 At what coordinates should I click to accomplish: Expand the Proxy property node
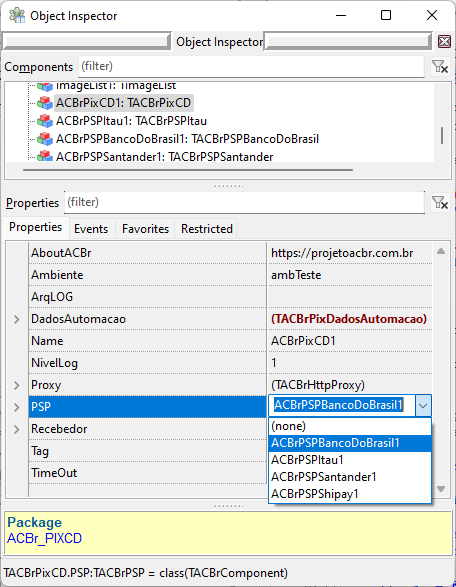(x=16, y=385)
